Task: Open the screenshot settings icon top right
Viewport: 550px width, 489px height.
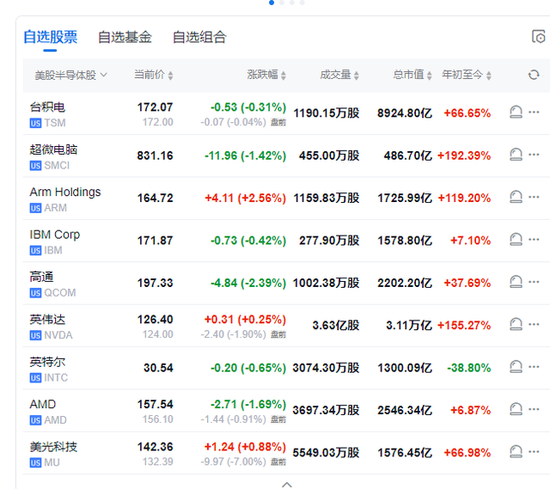Action: (x=539, y=36)
